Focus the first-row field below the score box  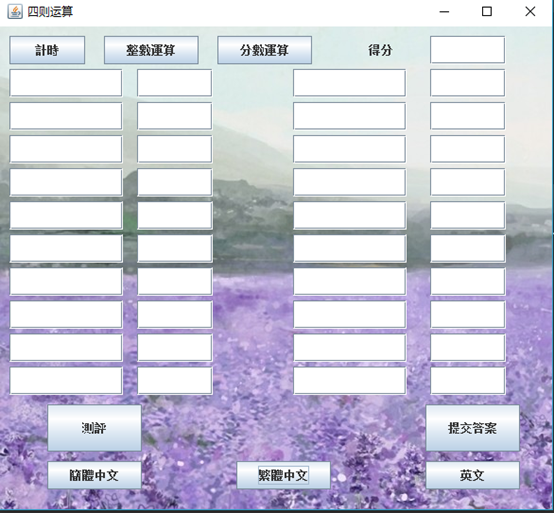467,83
